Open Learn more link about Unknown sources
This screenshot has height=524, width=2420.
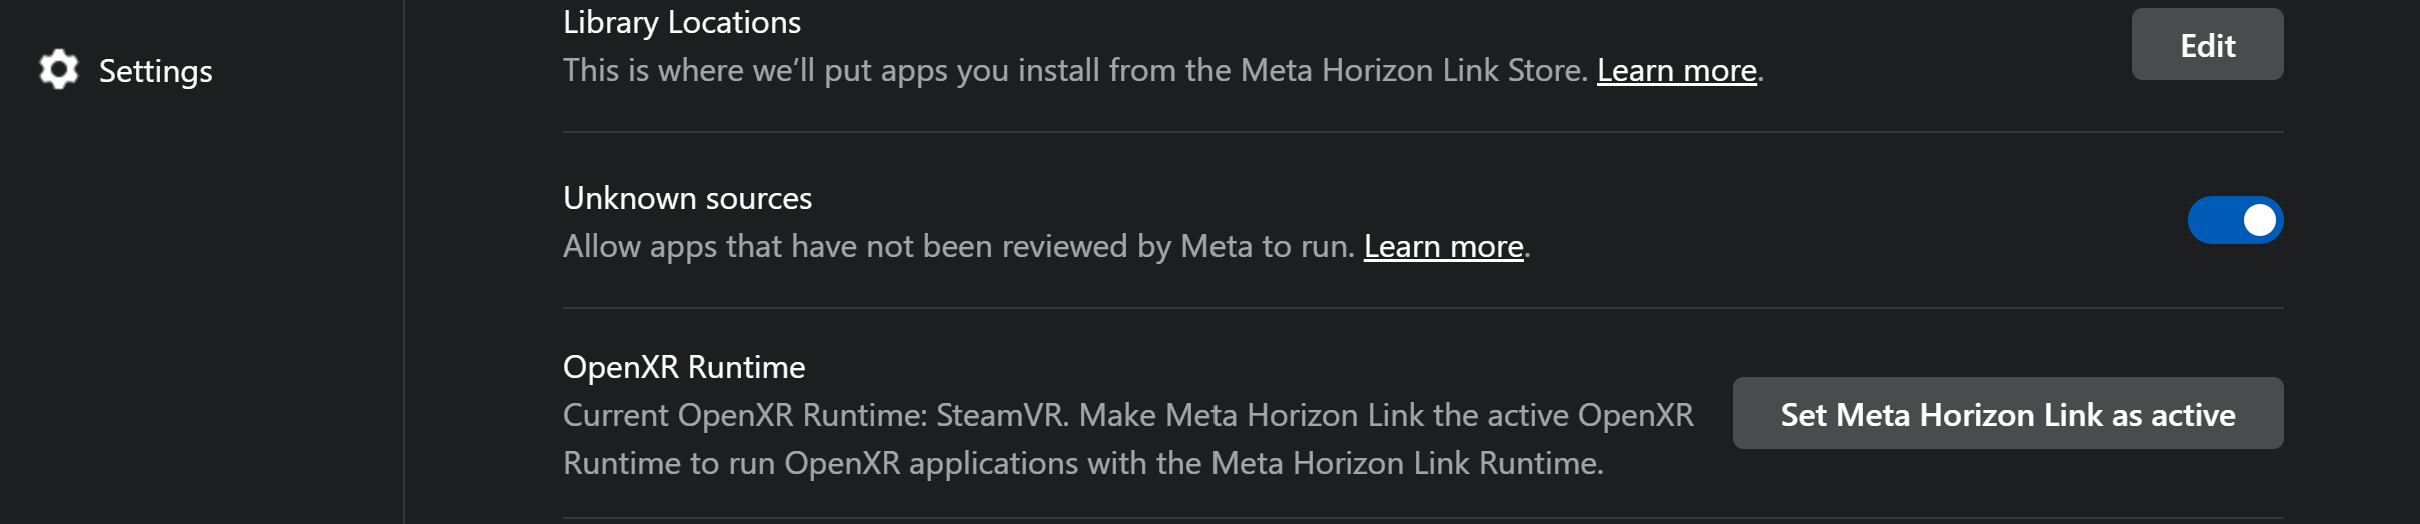[1443, 246]
